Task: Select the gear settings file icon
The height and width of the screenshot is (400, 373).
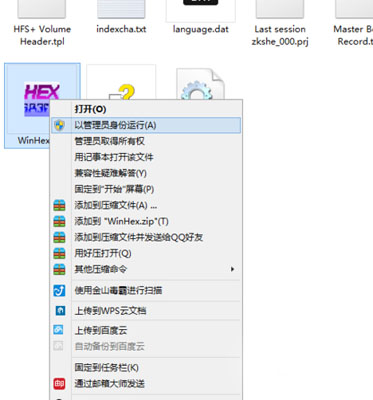Action: pos(200,84)
